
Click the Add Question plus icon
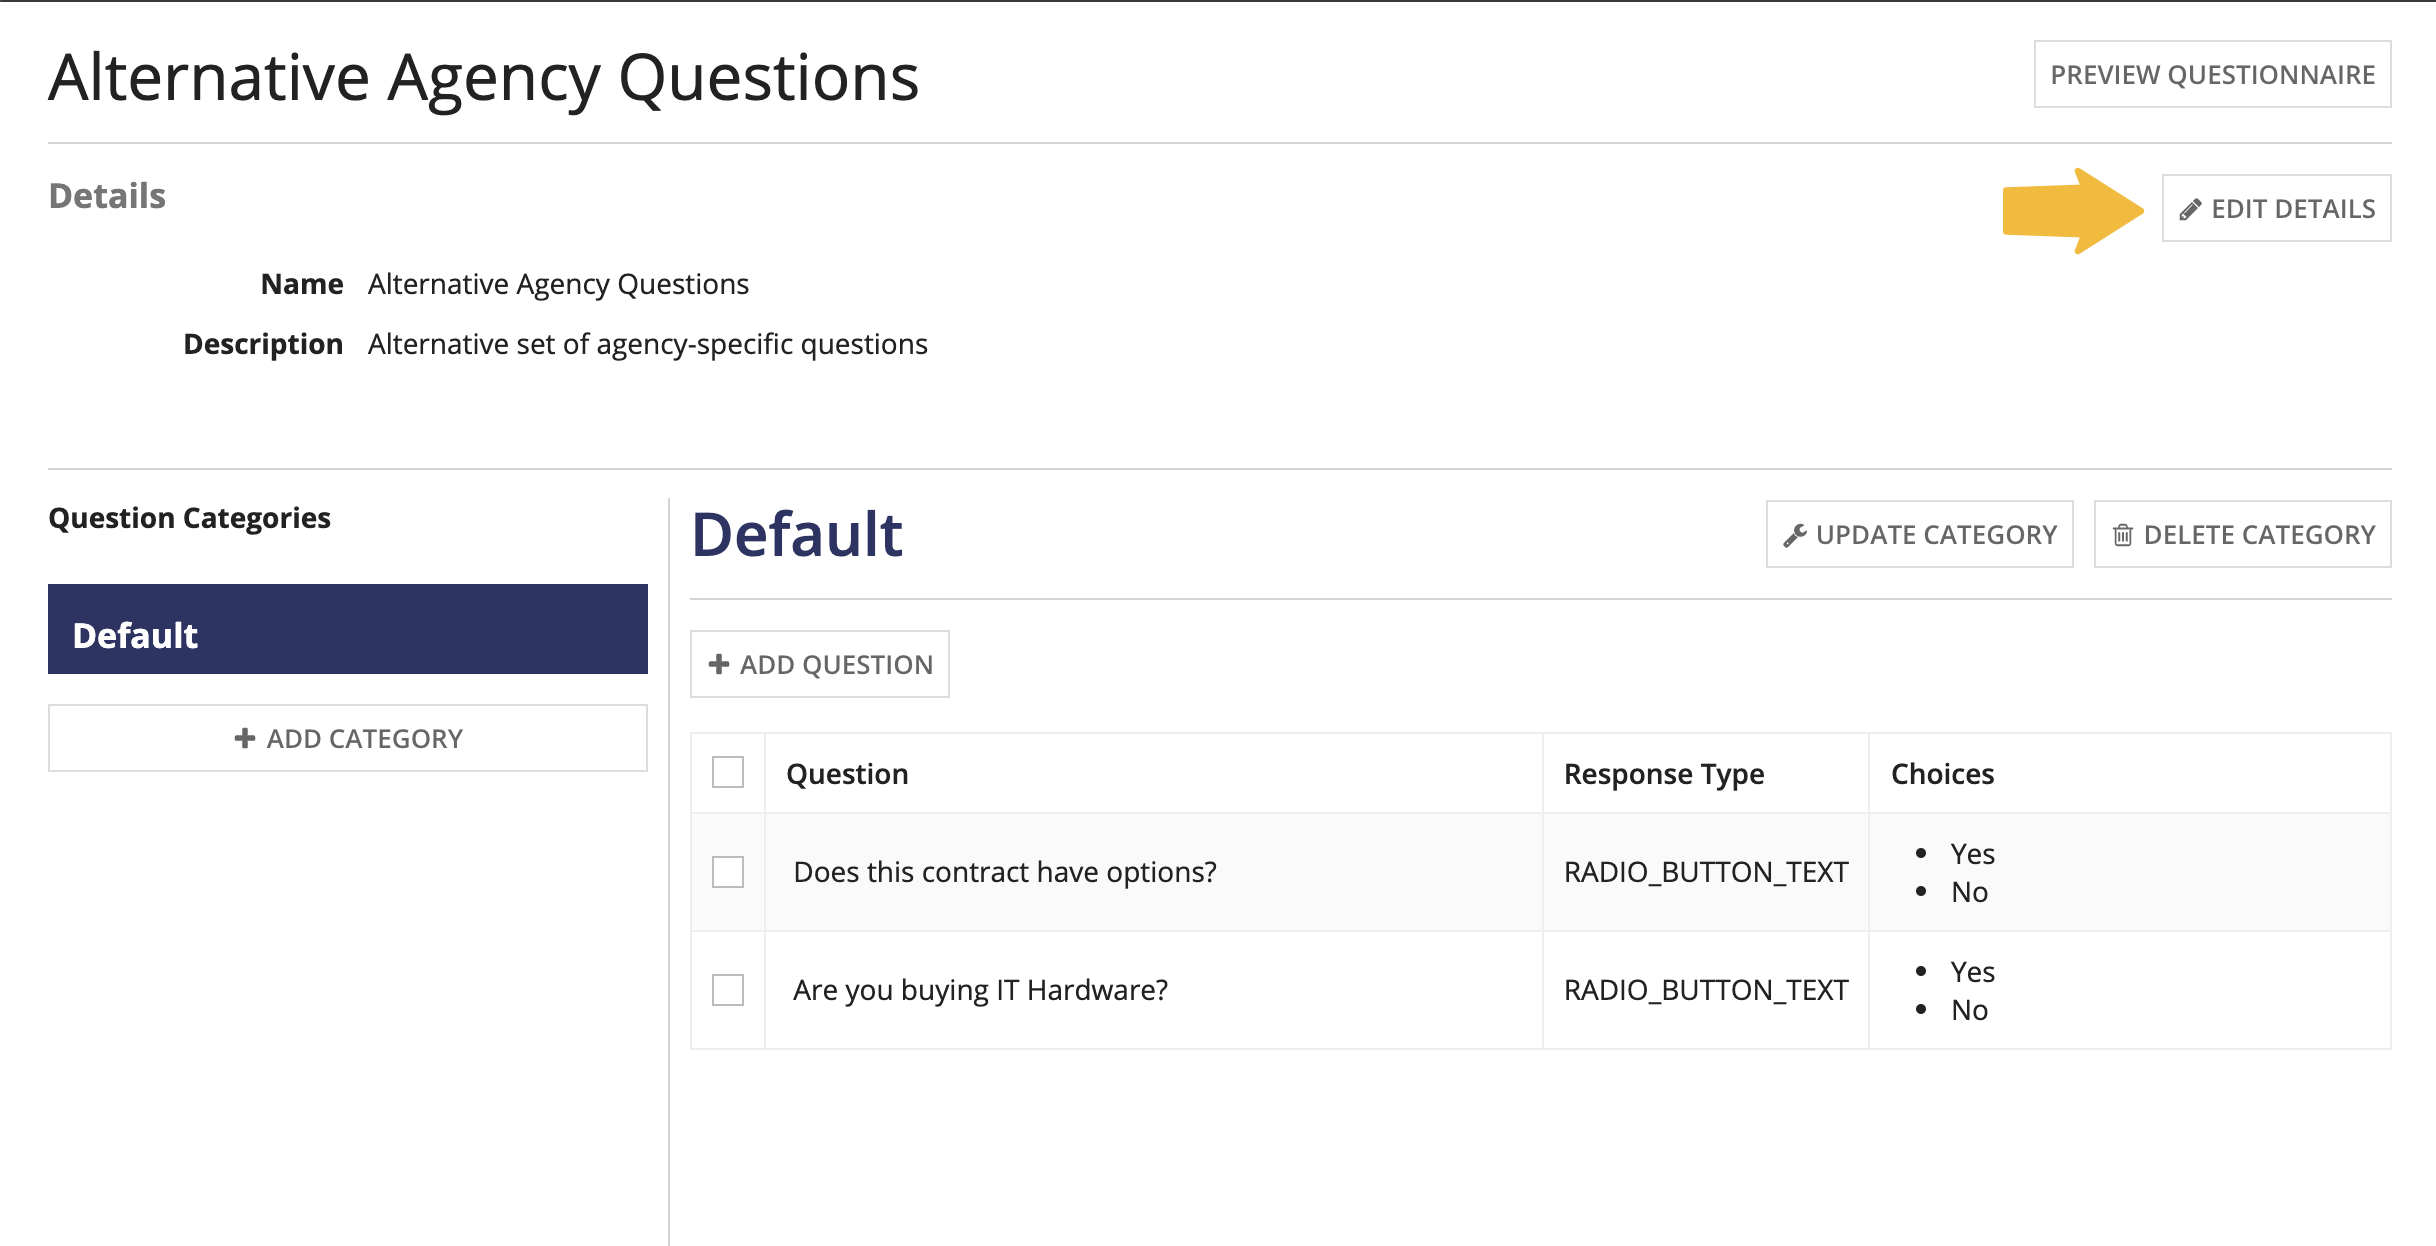pos(723,664)
